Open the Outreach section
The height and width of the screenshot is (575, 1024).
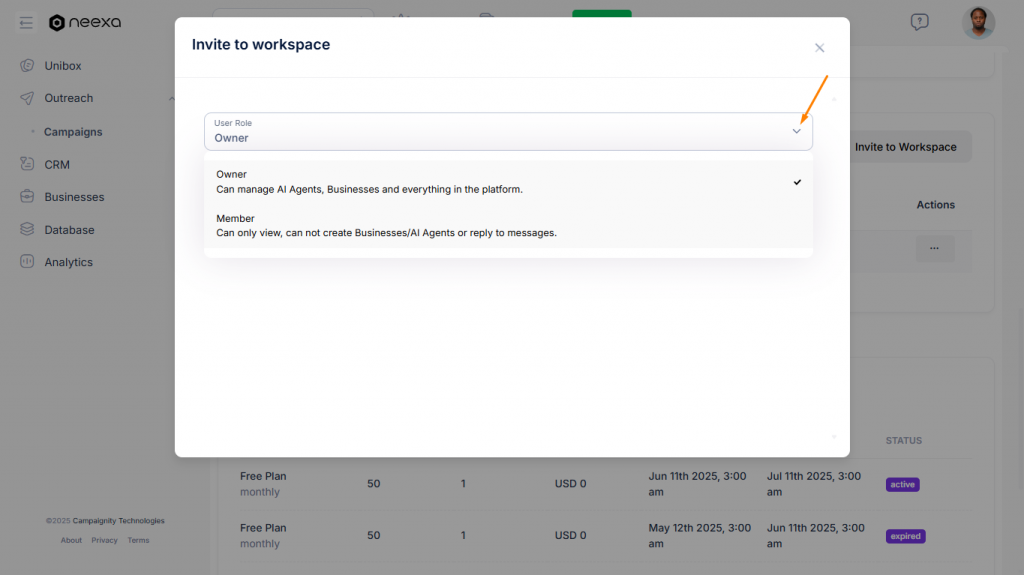(x=69, y=98)
